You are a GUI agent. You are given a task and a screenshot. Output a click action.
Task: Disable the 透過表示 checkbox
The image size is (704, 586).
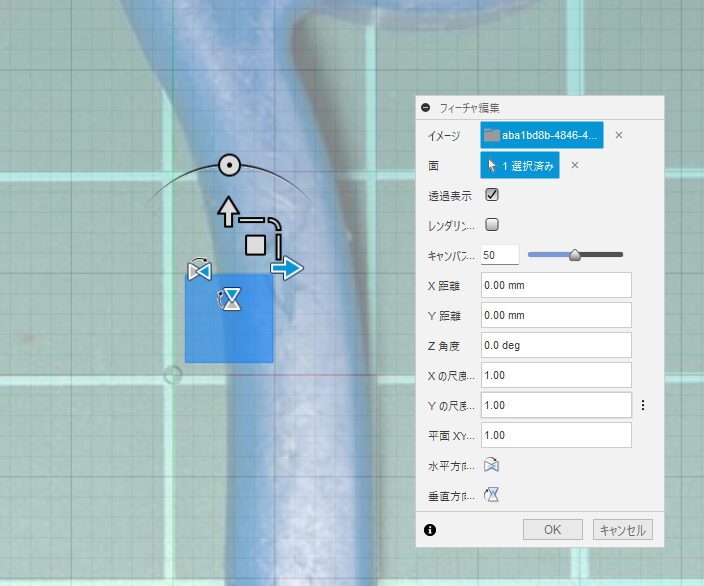[491, 195]
